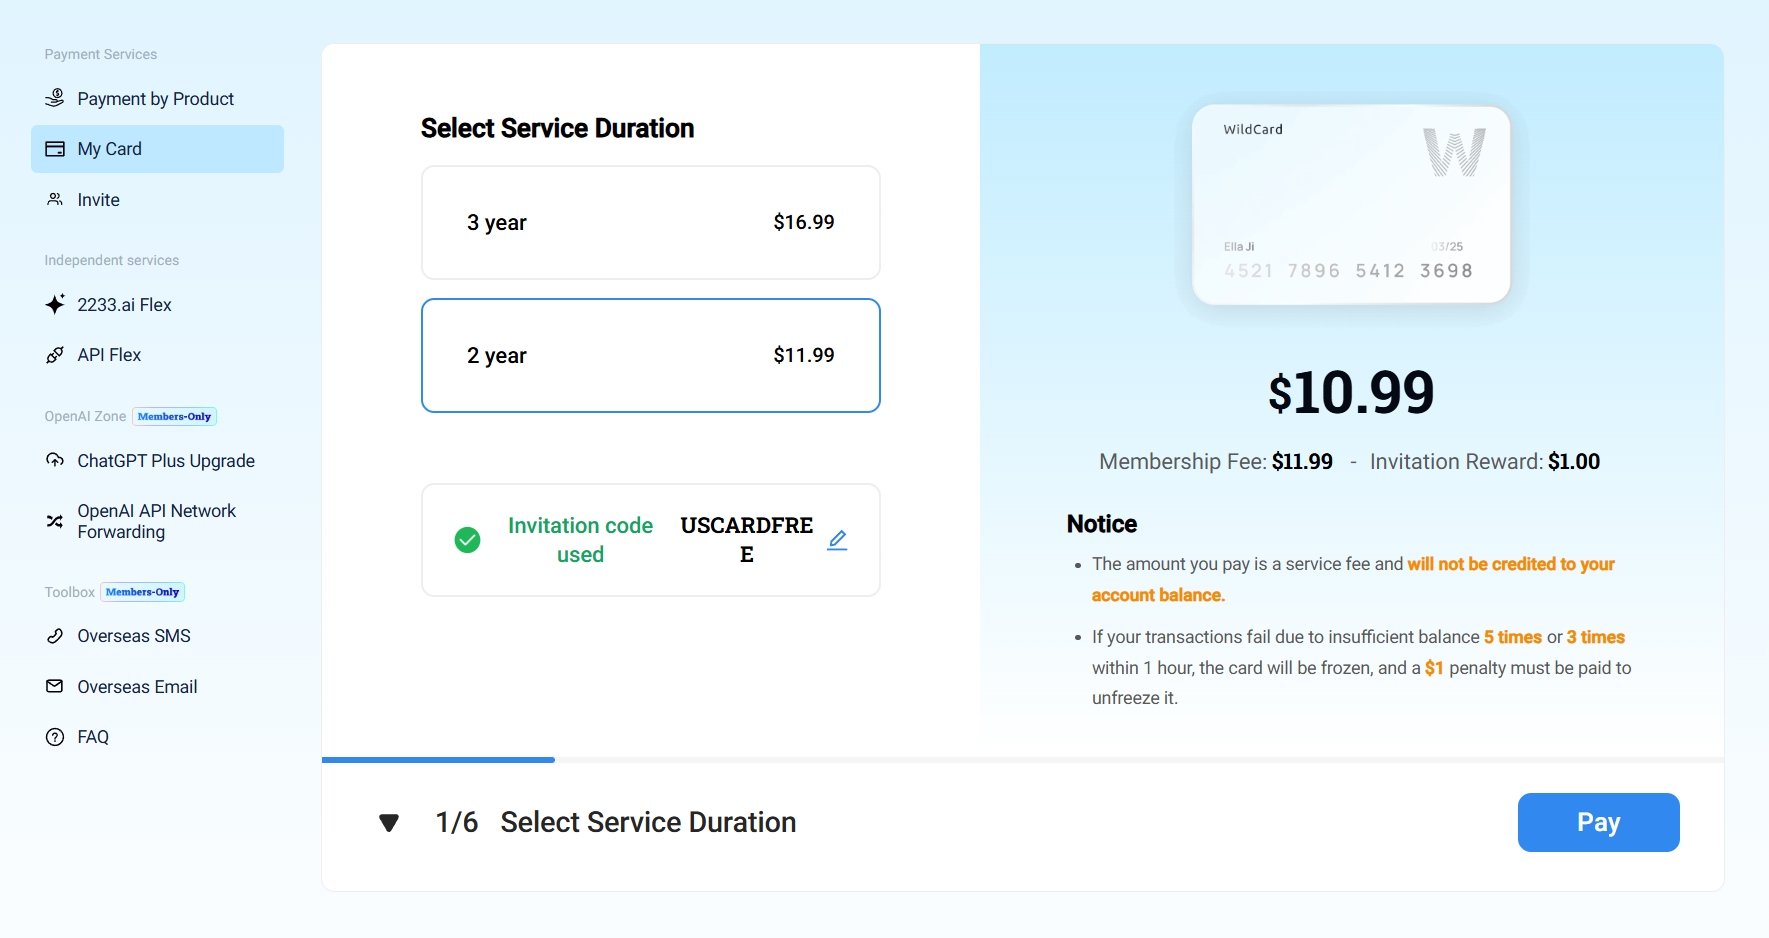Click the API Flex rocket icon
This screenshot has height=938, width=1769.
point(55,355)
